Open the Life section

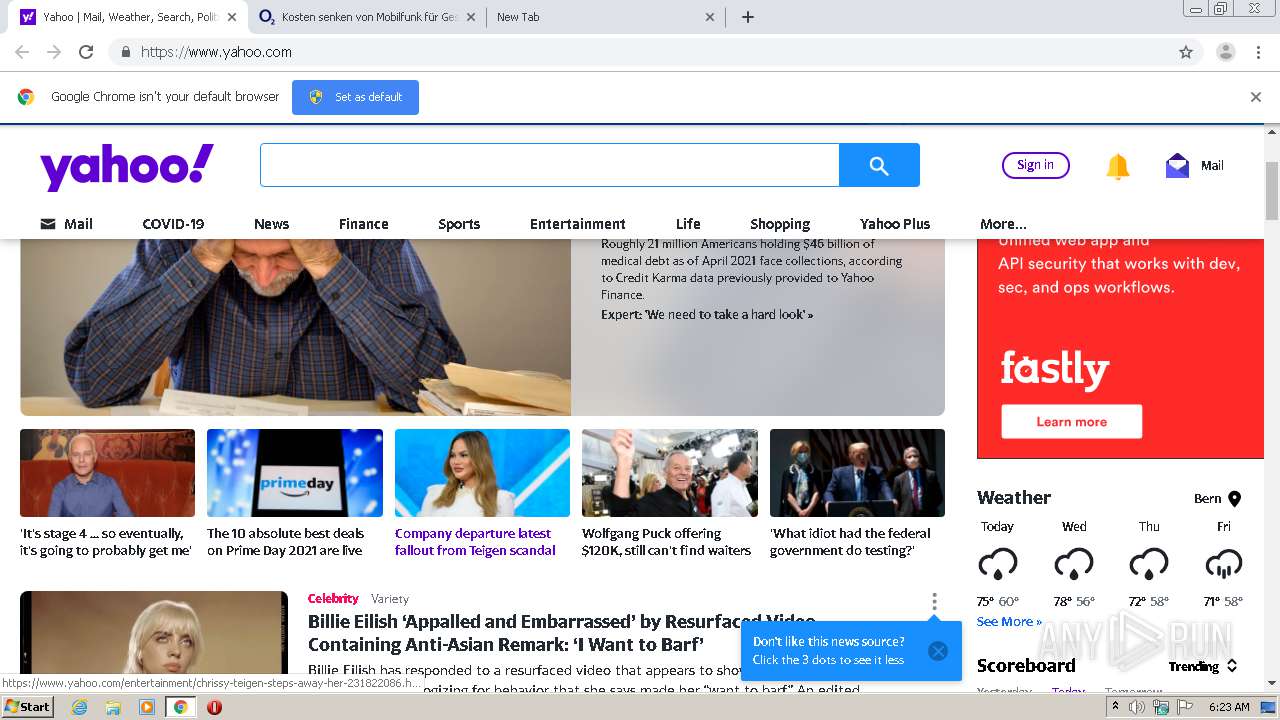tap(688, 224)
